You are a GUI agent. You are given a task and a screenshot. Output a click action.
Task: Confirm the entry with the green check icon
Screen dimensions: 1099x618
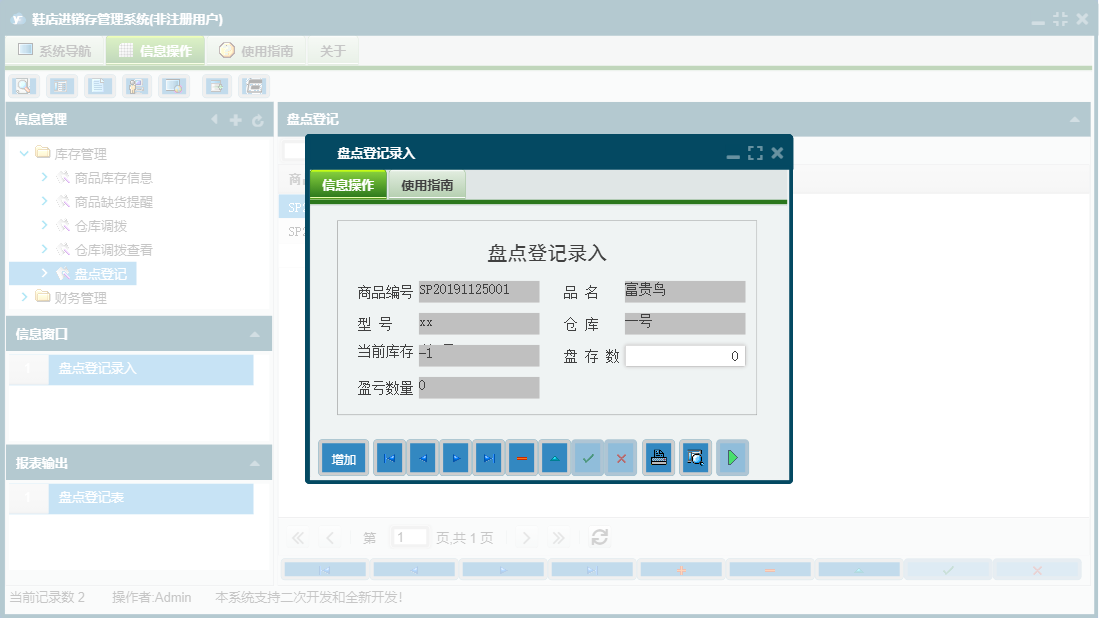pos(588,457)
